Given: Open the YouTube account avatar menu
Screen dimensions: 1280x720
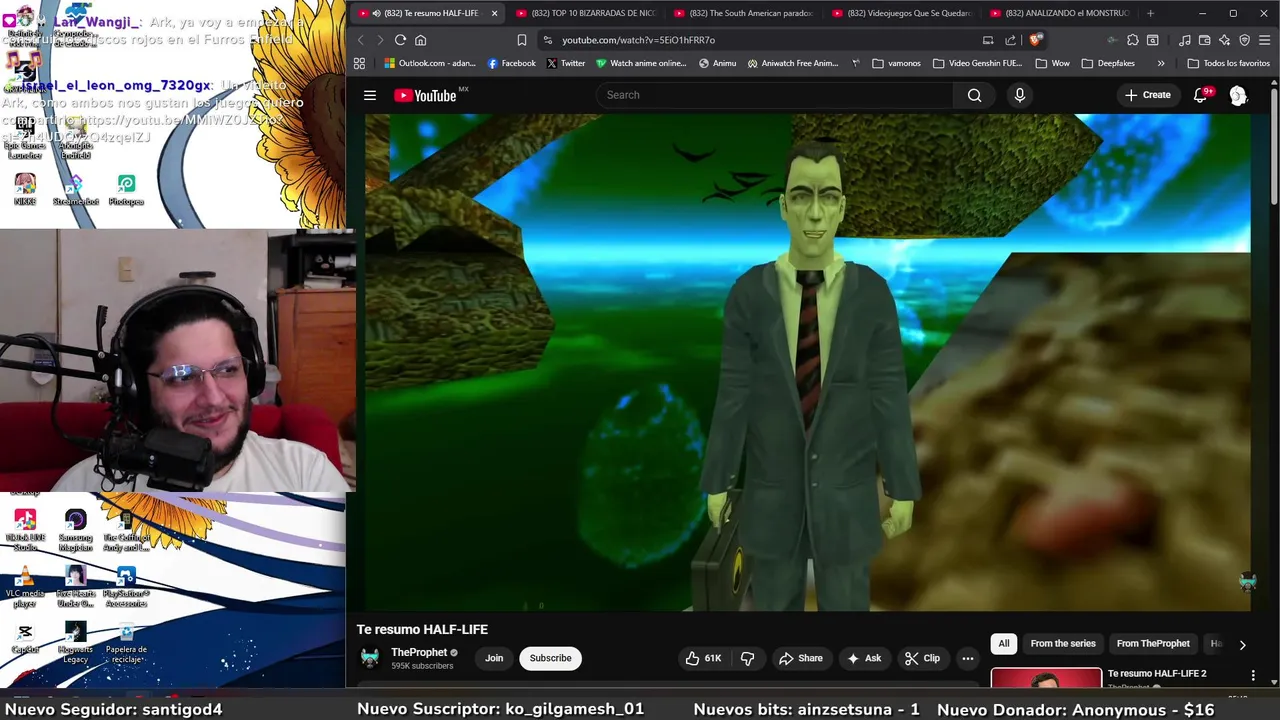Looking at the screenshot, I should pyautogui.click(x=1238, y=95).
